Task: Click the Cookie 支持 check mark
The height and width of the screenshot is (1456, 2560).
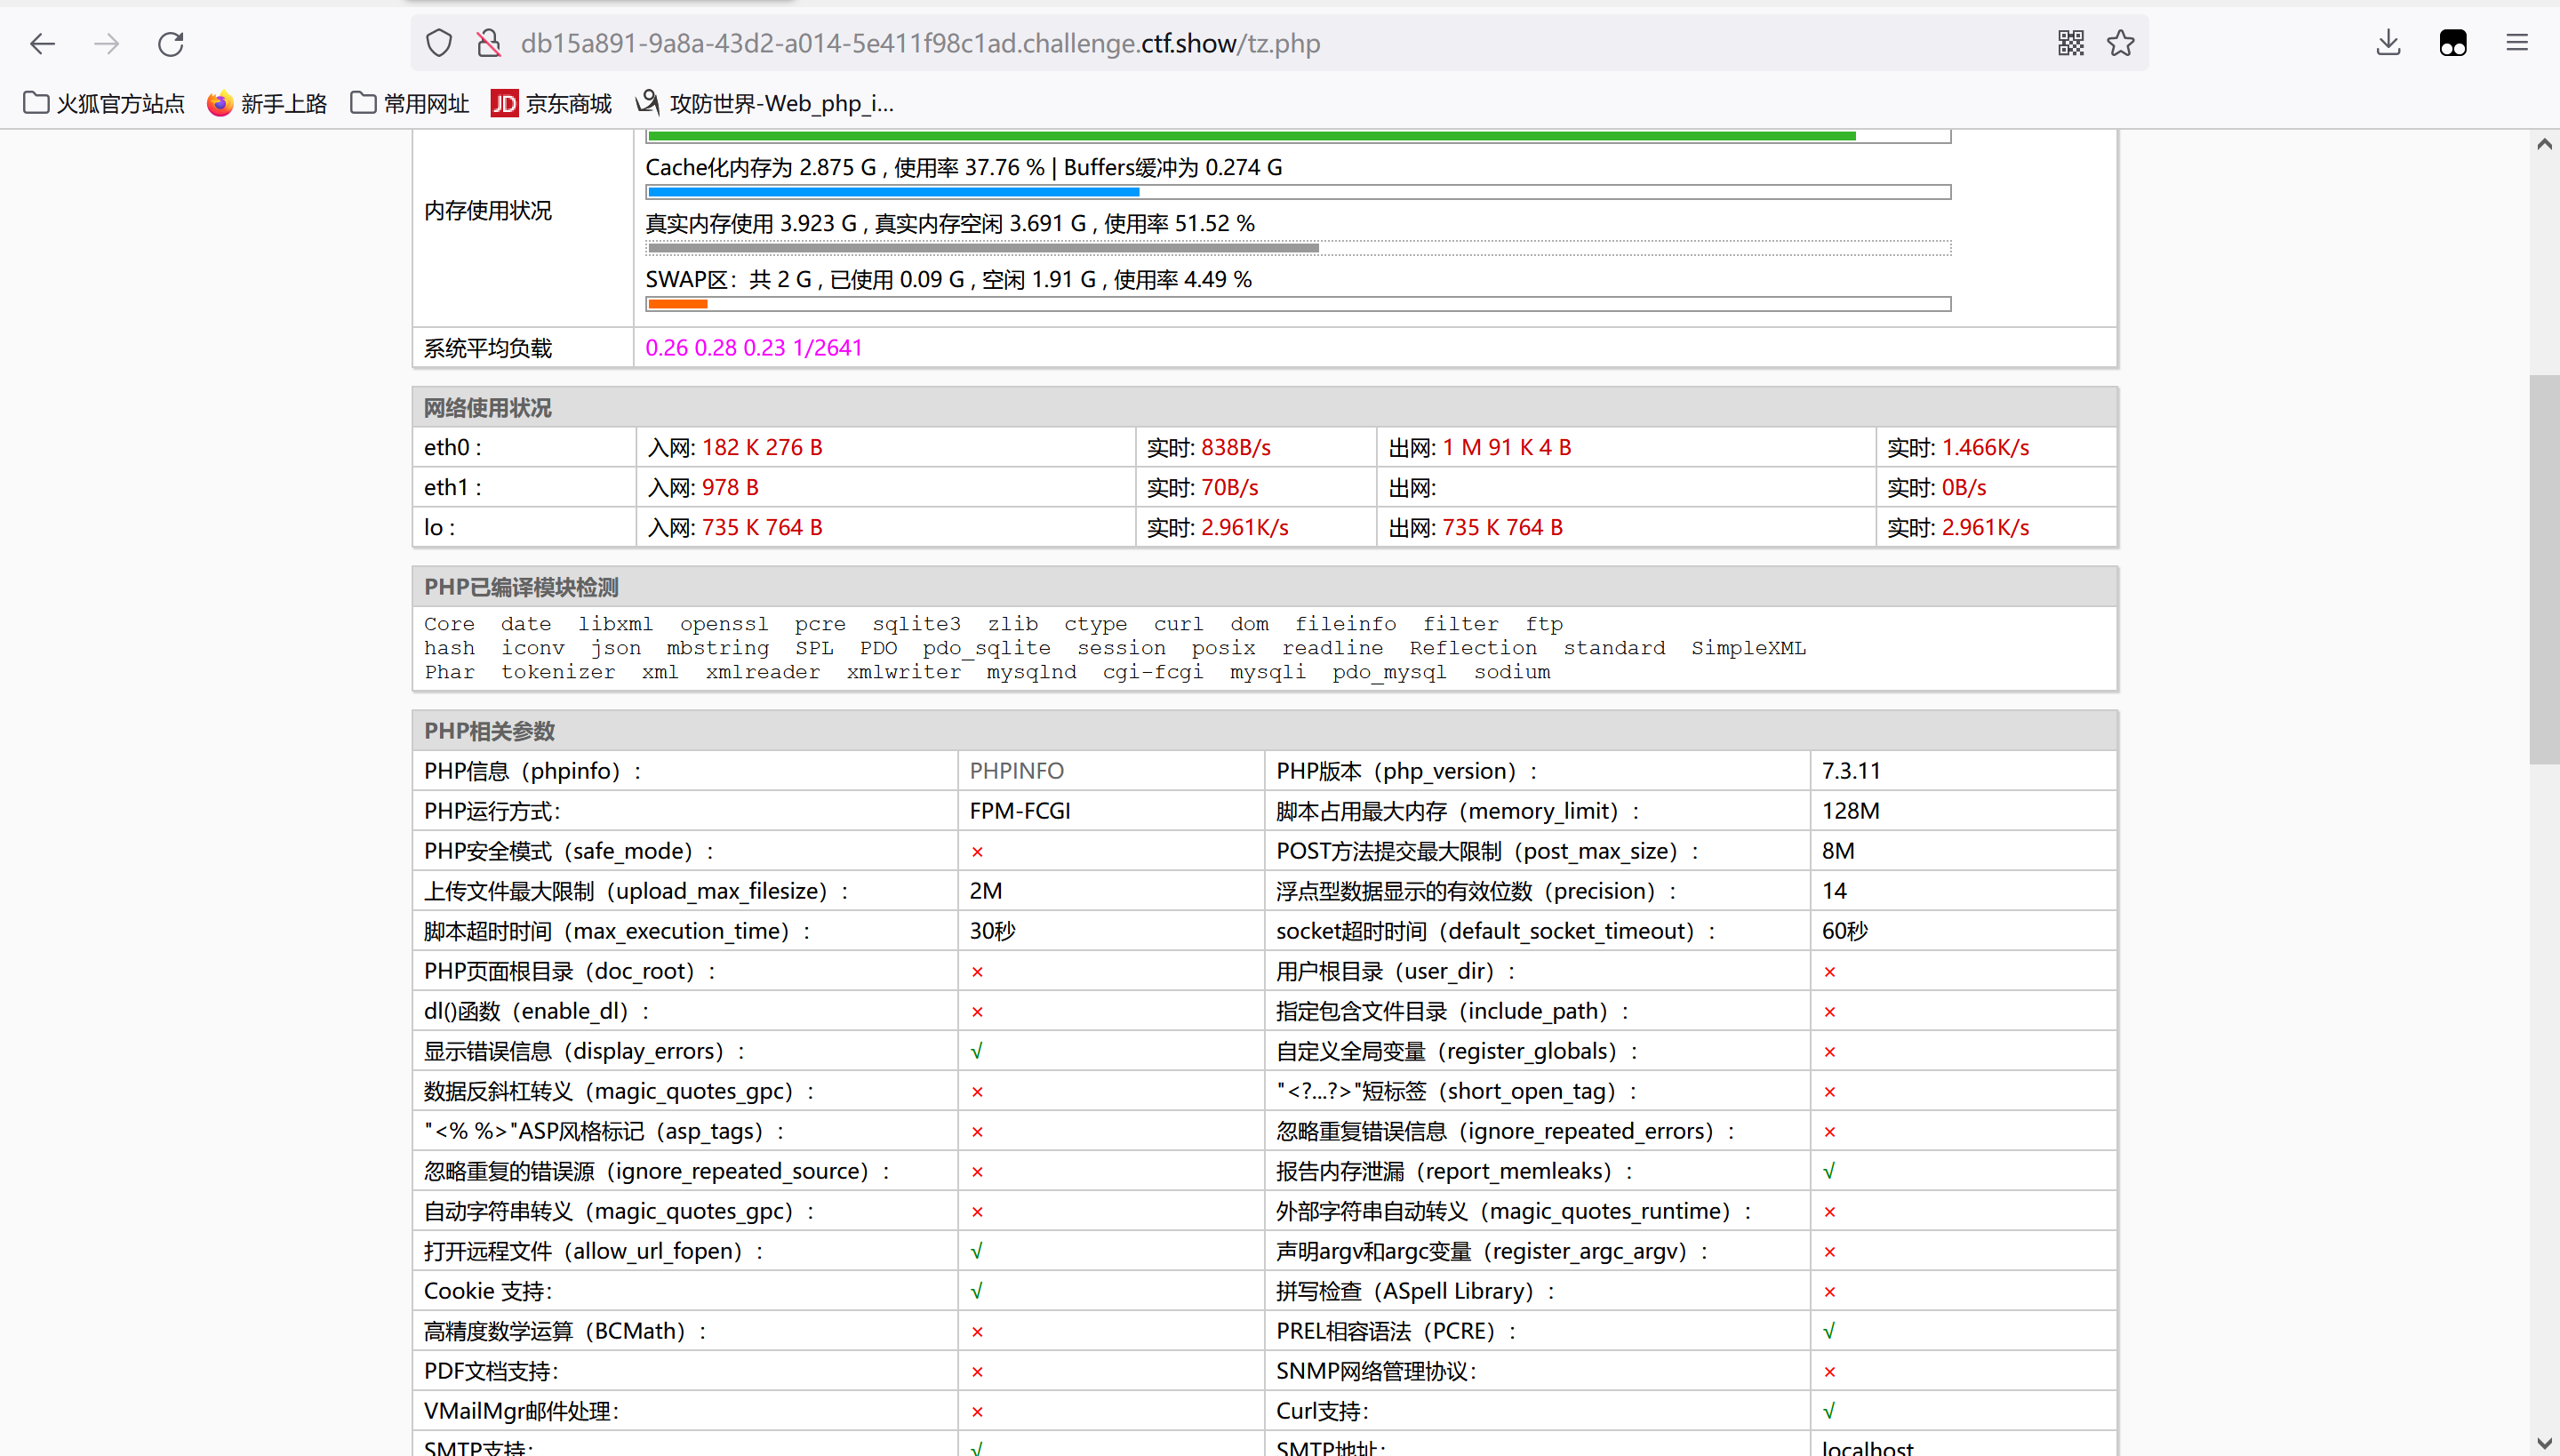Action: point(977,1291)
